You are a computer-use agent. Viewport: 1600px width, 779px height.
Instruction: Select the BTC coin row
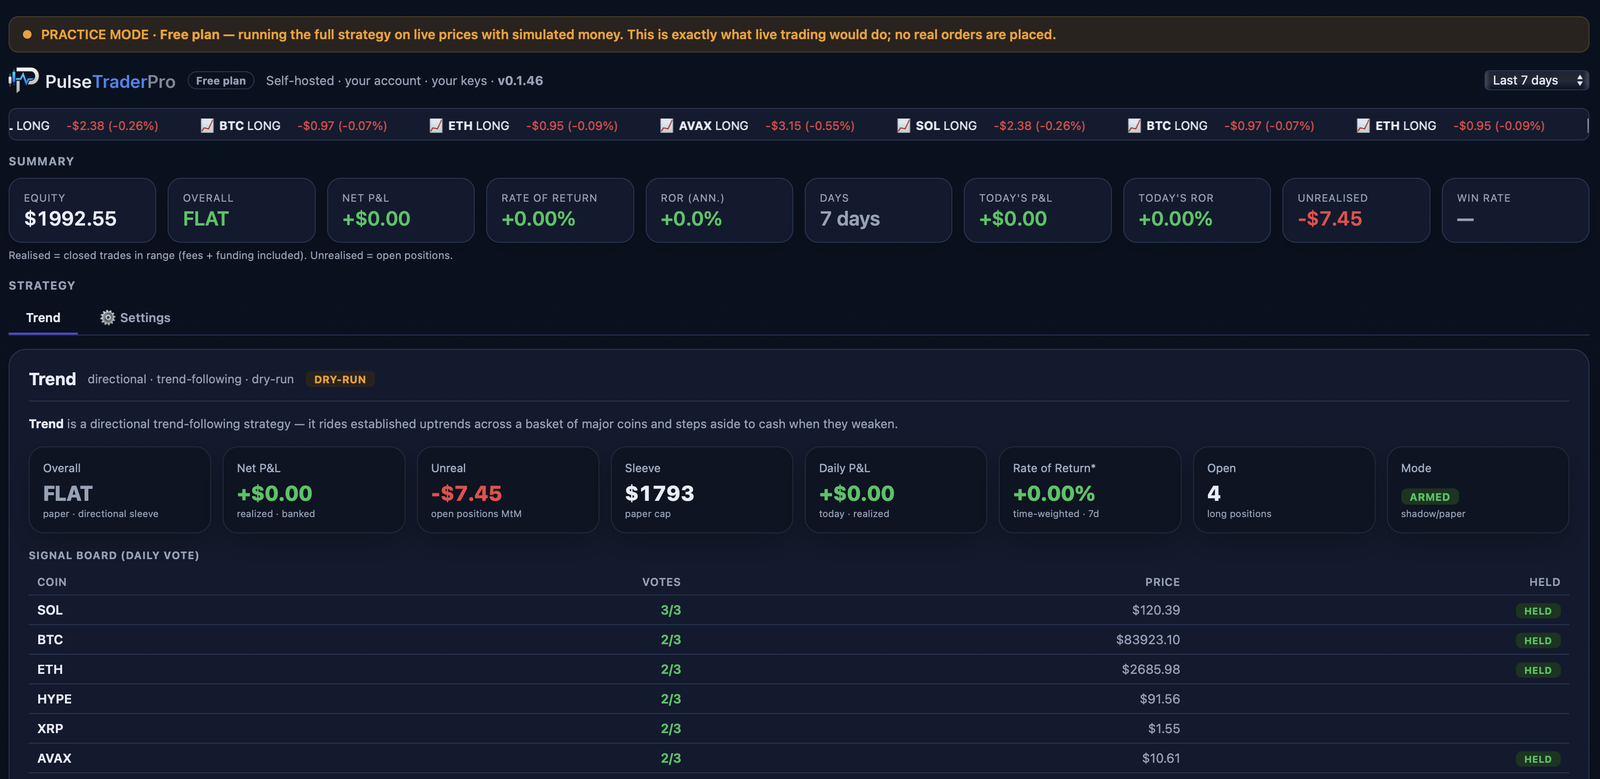tap(799, 640)
